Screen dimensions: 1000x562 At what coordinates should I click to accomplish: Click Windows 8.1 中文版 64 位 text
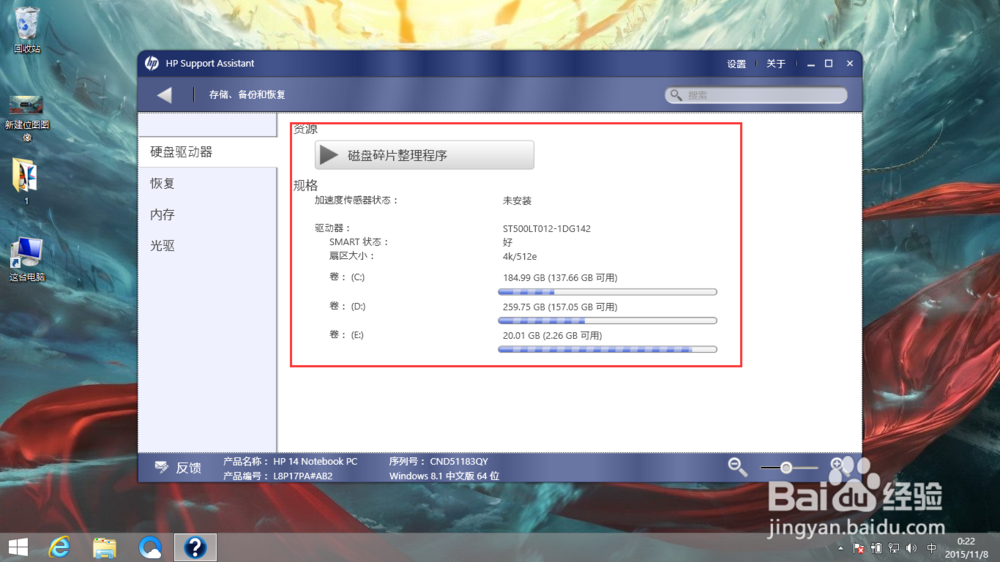coord(444,476)
